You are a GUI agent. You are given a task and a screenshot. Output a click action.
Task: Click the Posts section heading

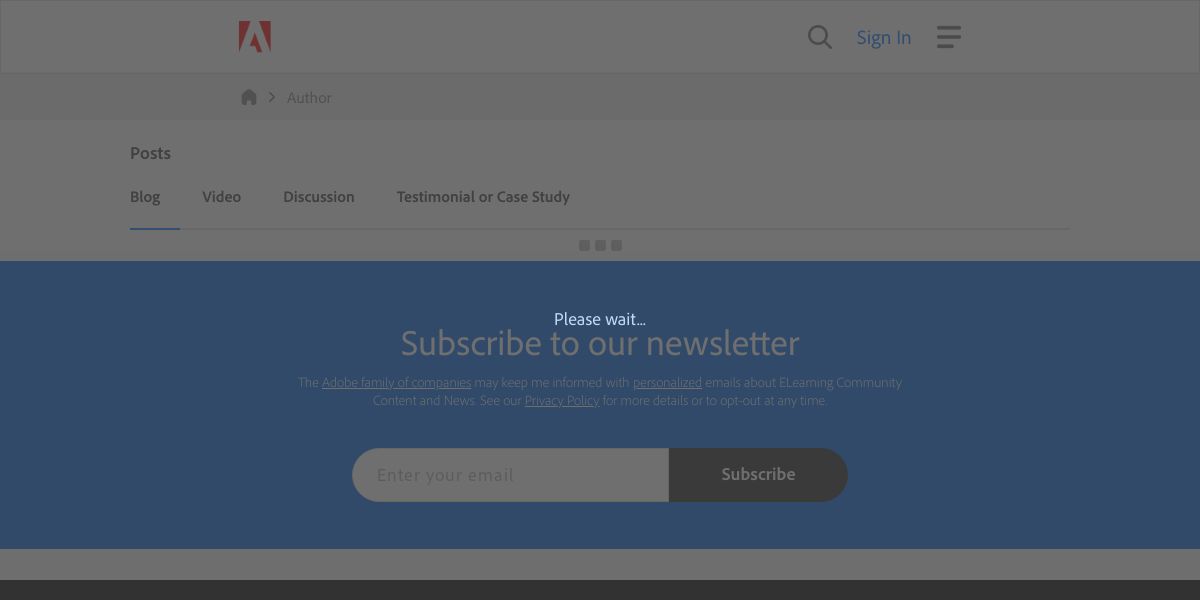point(150,153)
